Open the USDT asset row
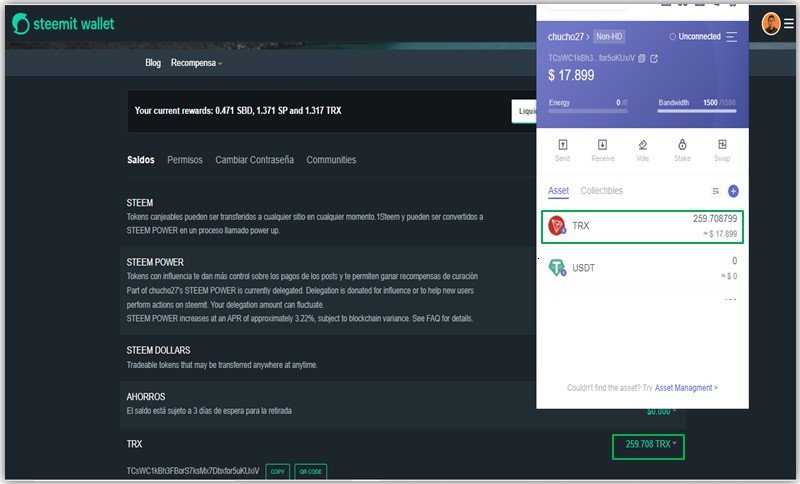The width and height of the screenshot is (800, 484). pyautogui.click(x=642, y=268)
